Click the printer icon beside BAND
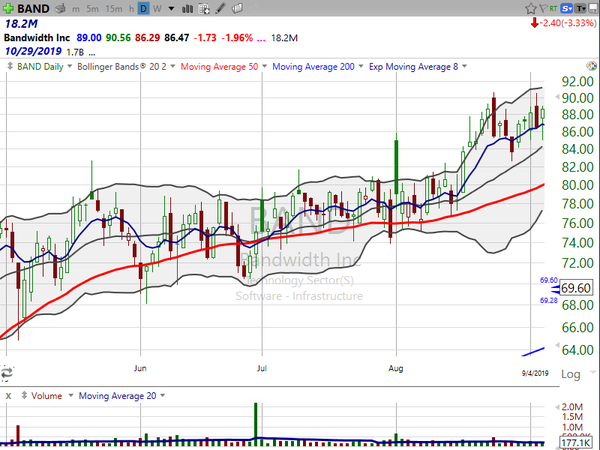Image resolution: width=600 pixels, height=450 pixels. 60,7
